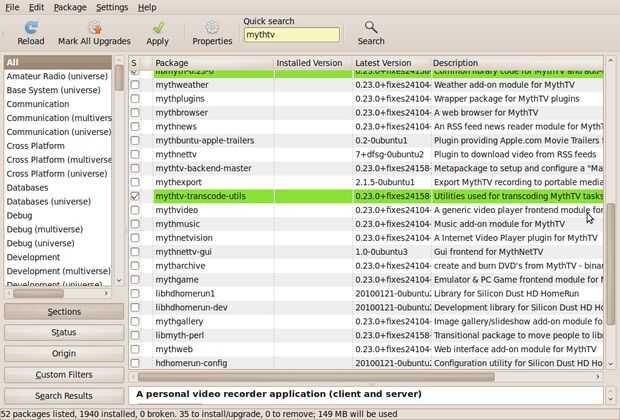Screen dimensions: 620x420
Task: Open the Settings menu
Action: click(x=112, y=7)
